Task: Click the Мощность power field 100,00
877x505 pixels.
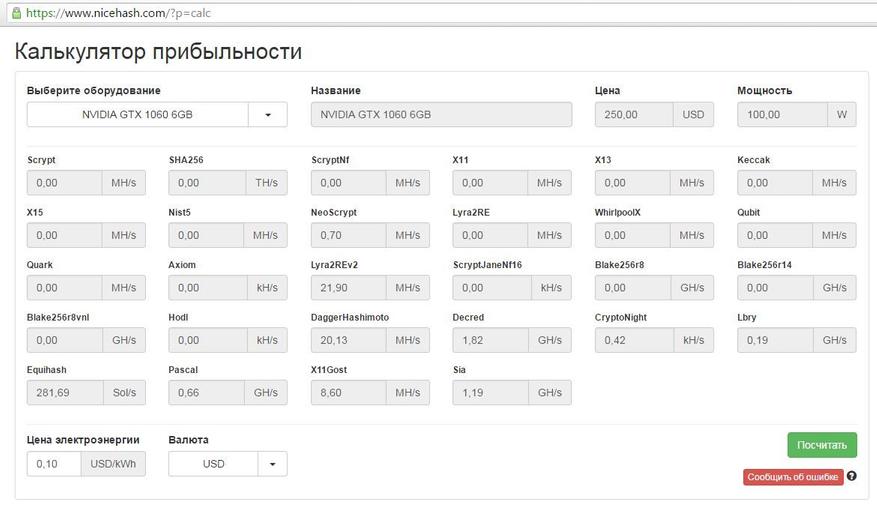Action: click(x=782, y=115)
